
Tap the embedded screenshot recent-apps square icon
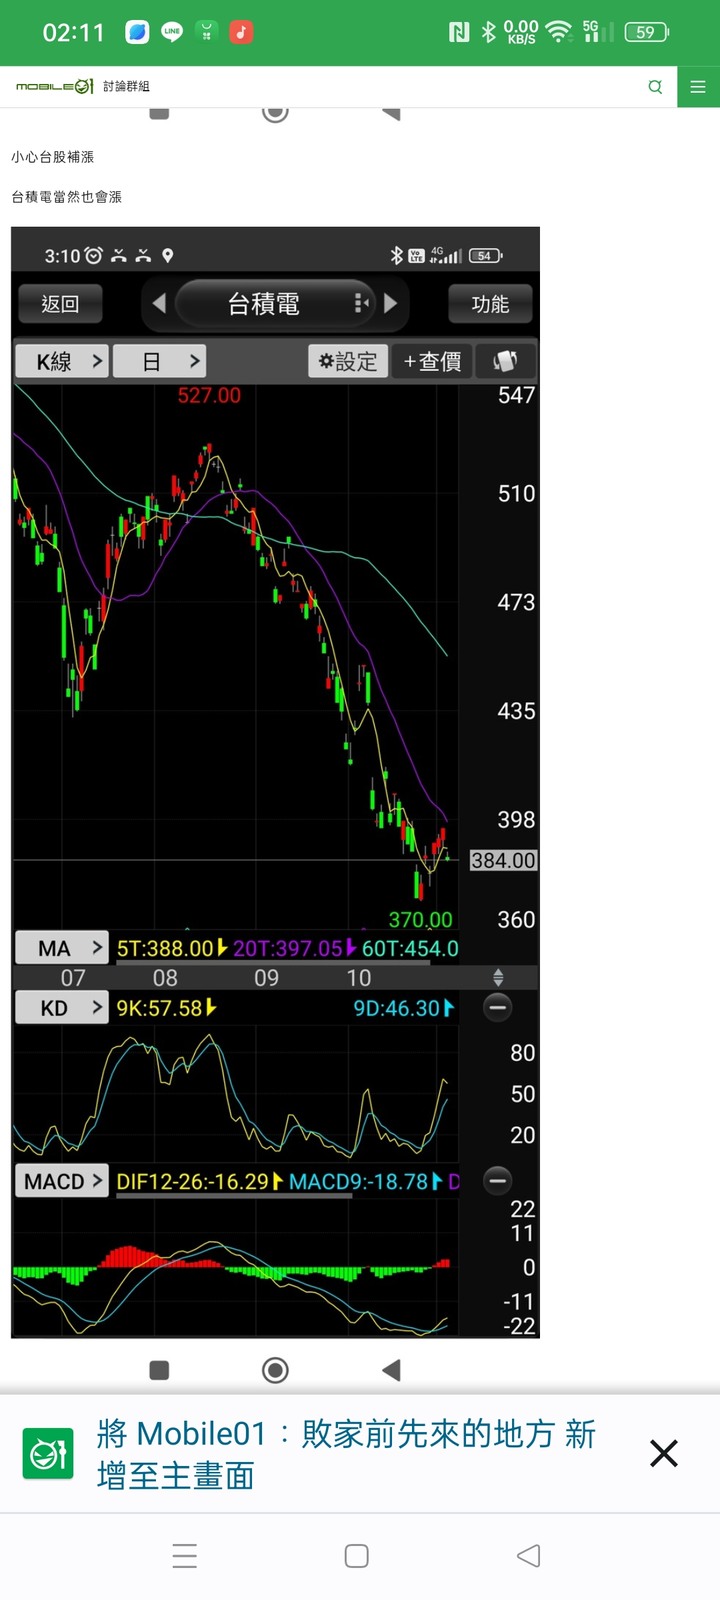click(159, 1370)
